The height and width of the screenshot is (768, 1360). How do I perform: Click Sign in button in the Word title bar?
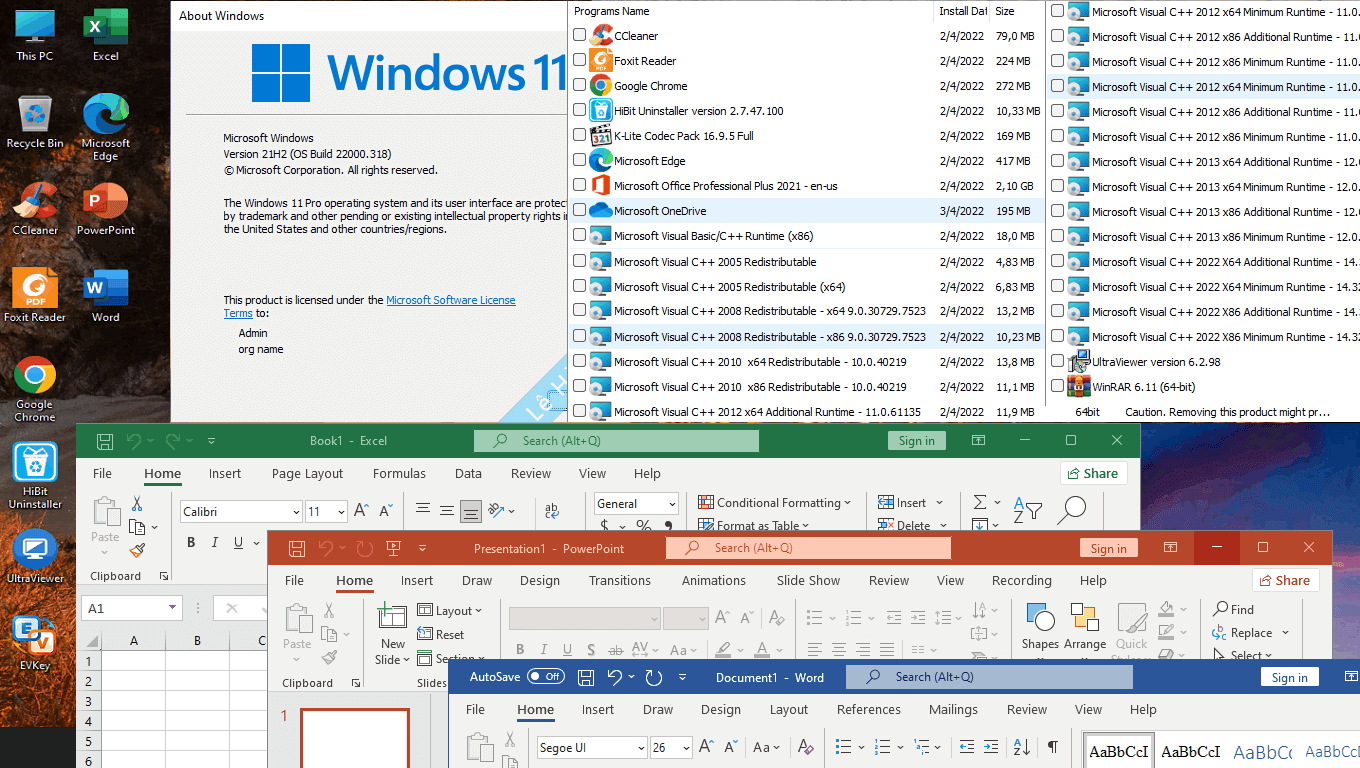point(1289,677)
